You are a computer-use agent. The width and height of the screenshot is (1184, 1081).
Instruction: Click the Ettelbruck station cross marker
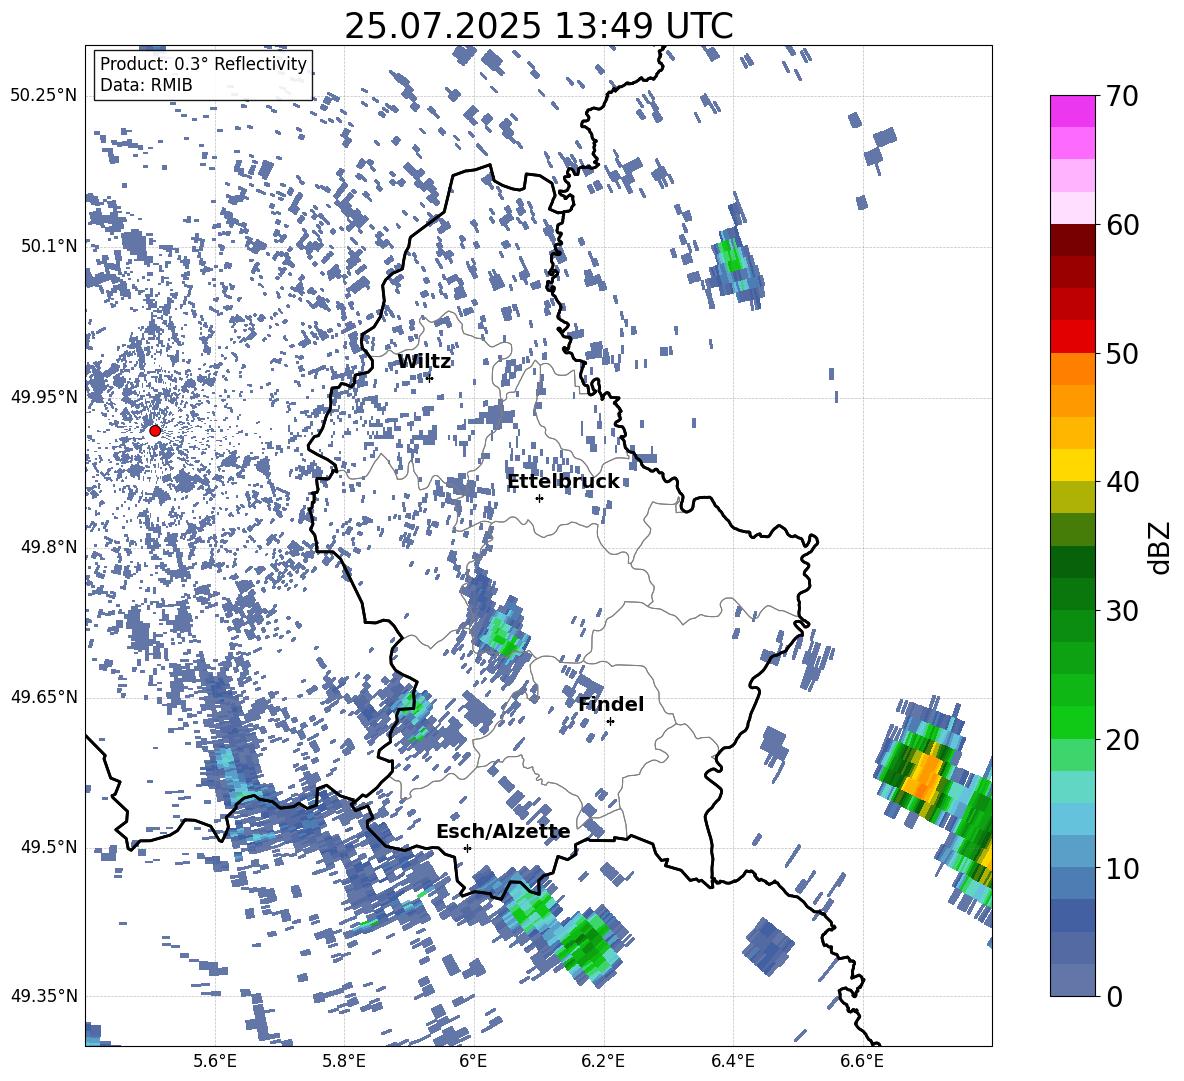pos(539,498)
